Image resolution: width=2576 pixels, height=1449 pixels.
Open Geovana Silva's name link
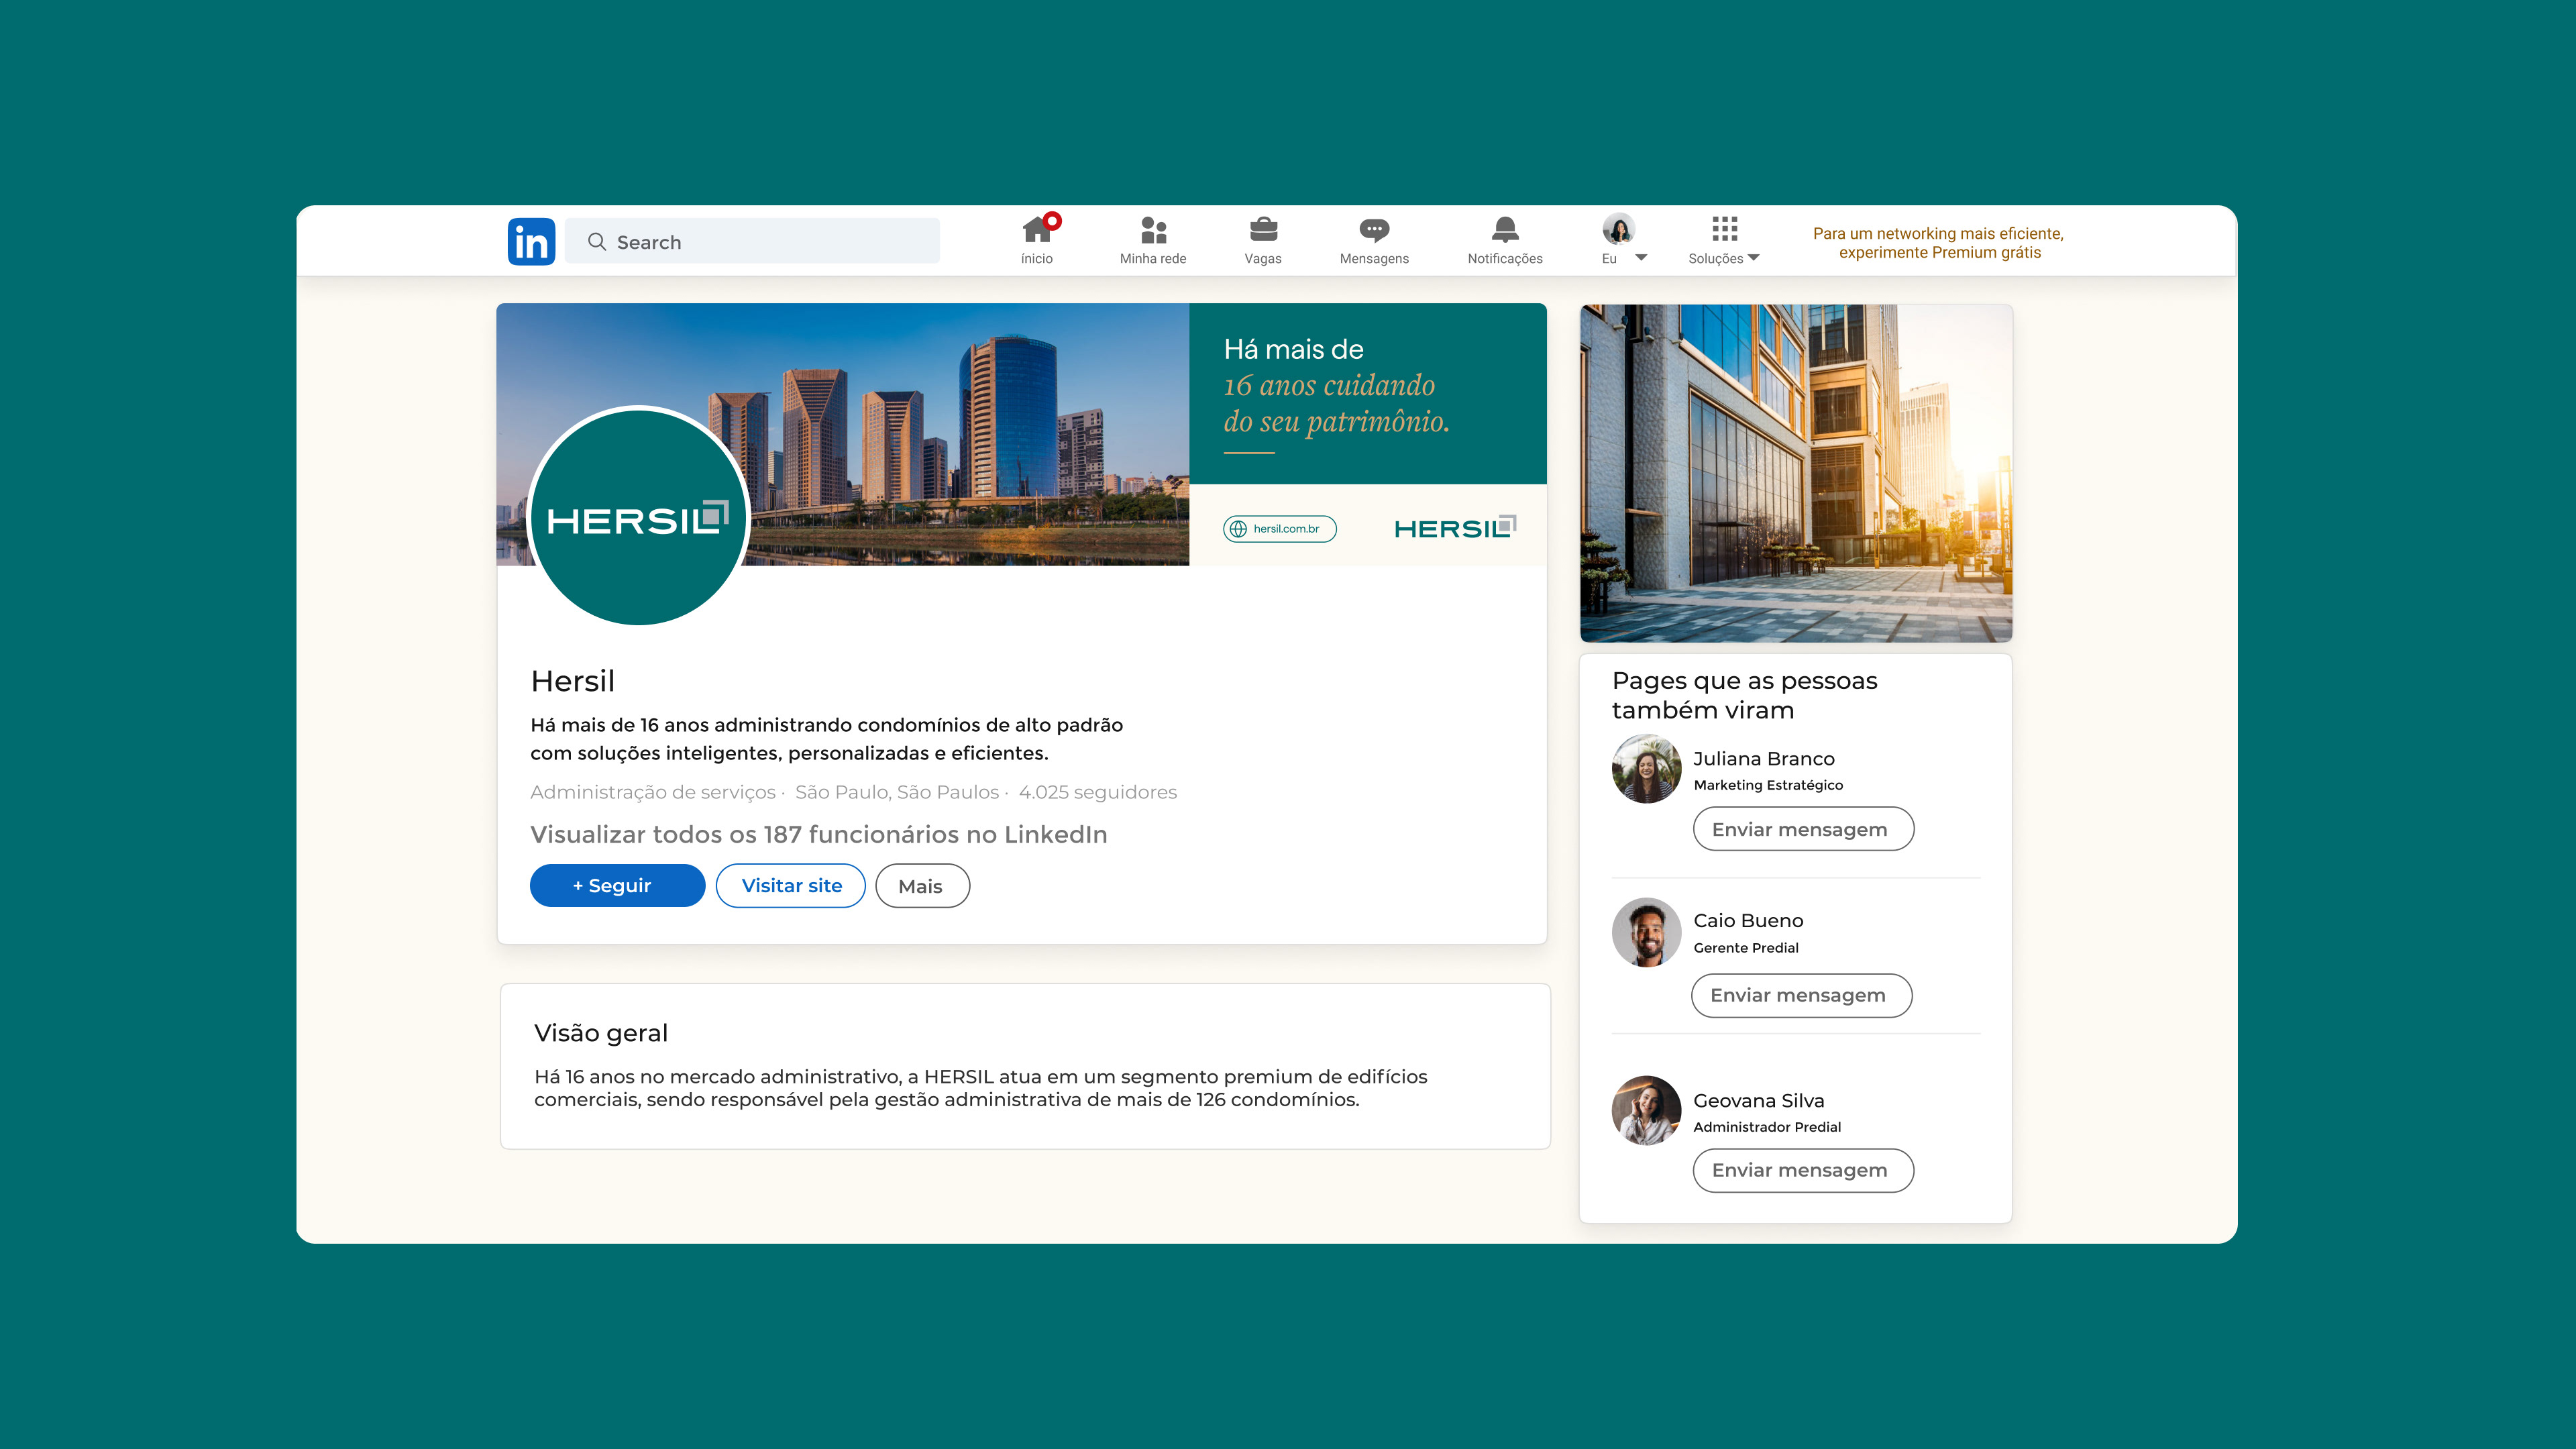click(x=1758, y=1101)
